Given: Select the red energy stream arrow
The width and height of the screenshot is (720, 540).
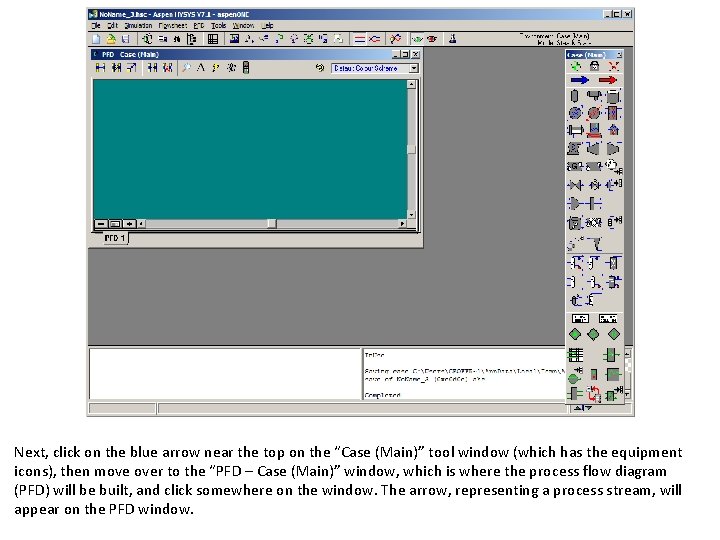Looking at the screenshot, I should 608,80.
